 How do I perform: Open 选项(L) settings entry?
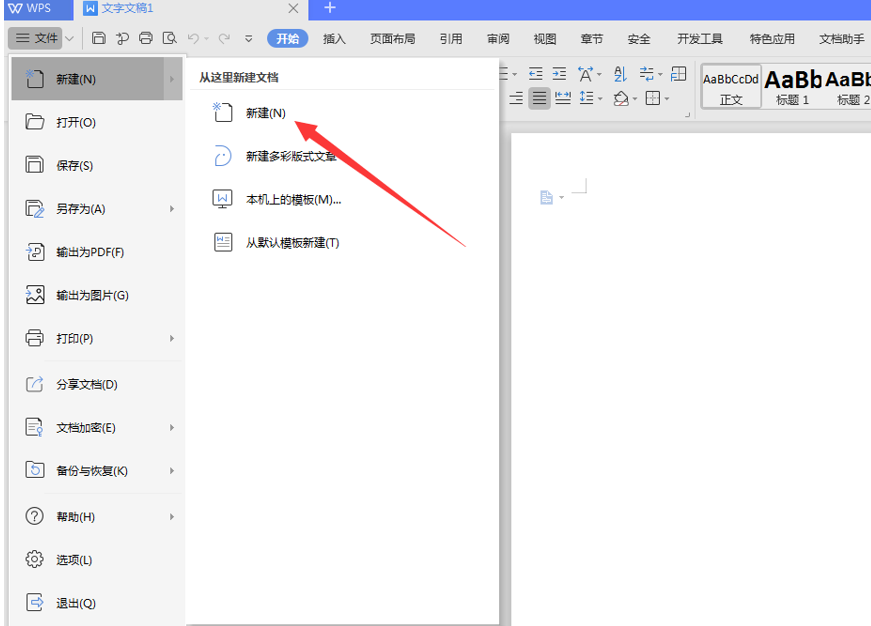97,559
